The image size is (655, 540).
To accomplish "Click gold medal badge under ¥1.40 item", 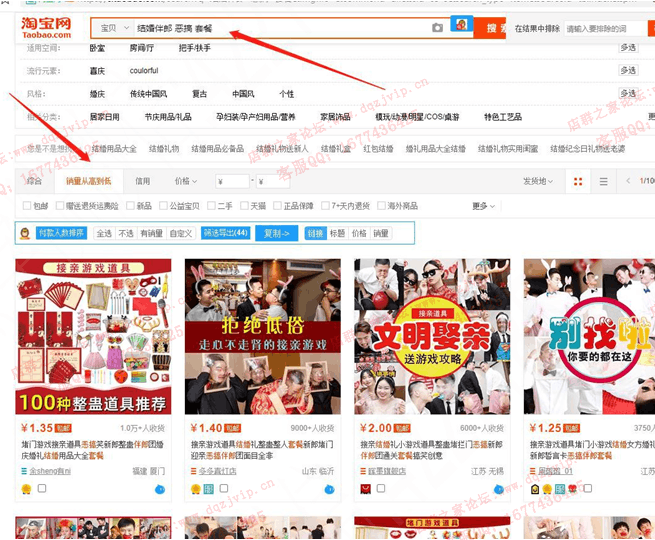I will click(195, 489).
